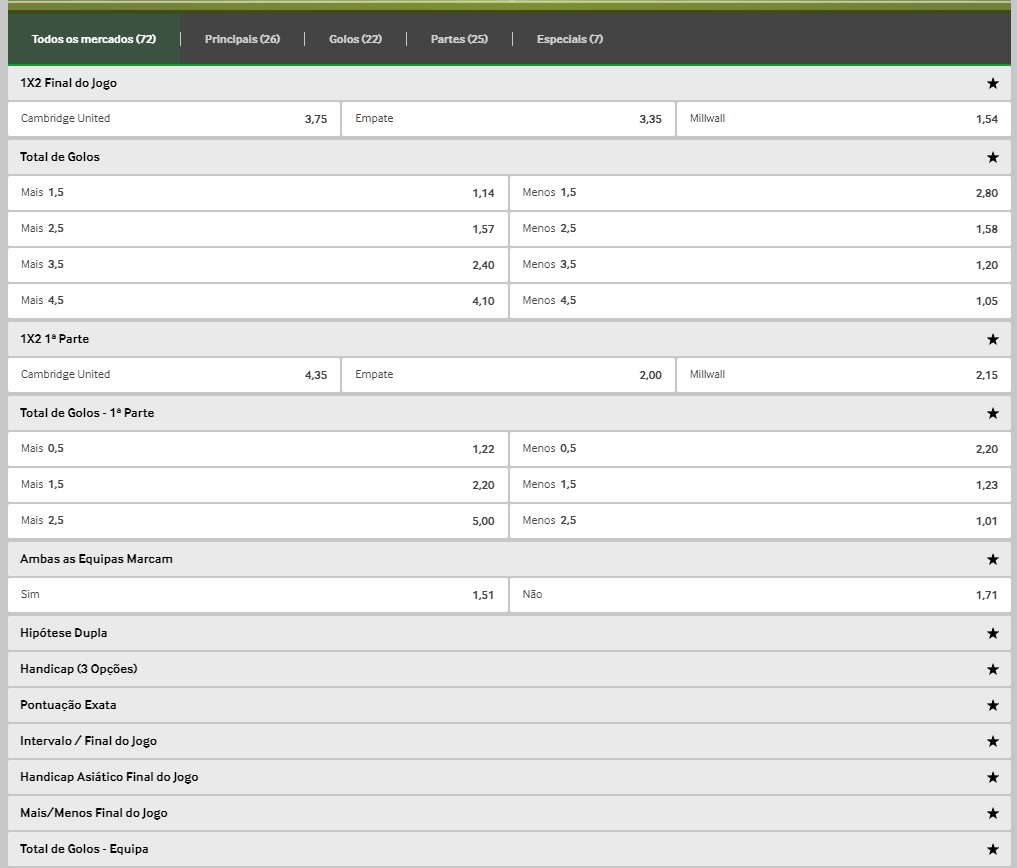Favorite Mais/Menos Final do Jogo star

click(x=992, y=814)
